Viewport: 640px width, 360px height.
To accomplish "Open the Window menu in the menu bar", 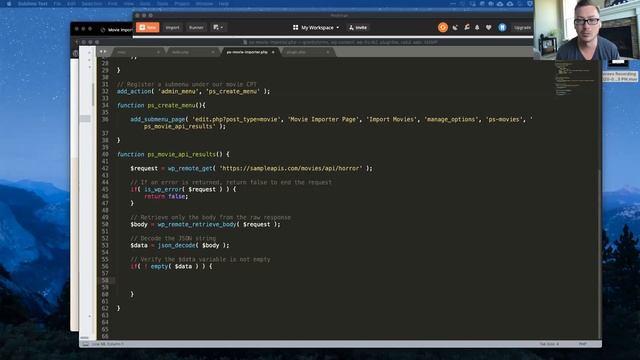I will pyautogui.click(x=204, y=4).
